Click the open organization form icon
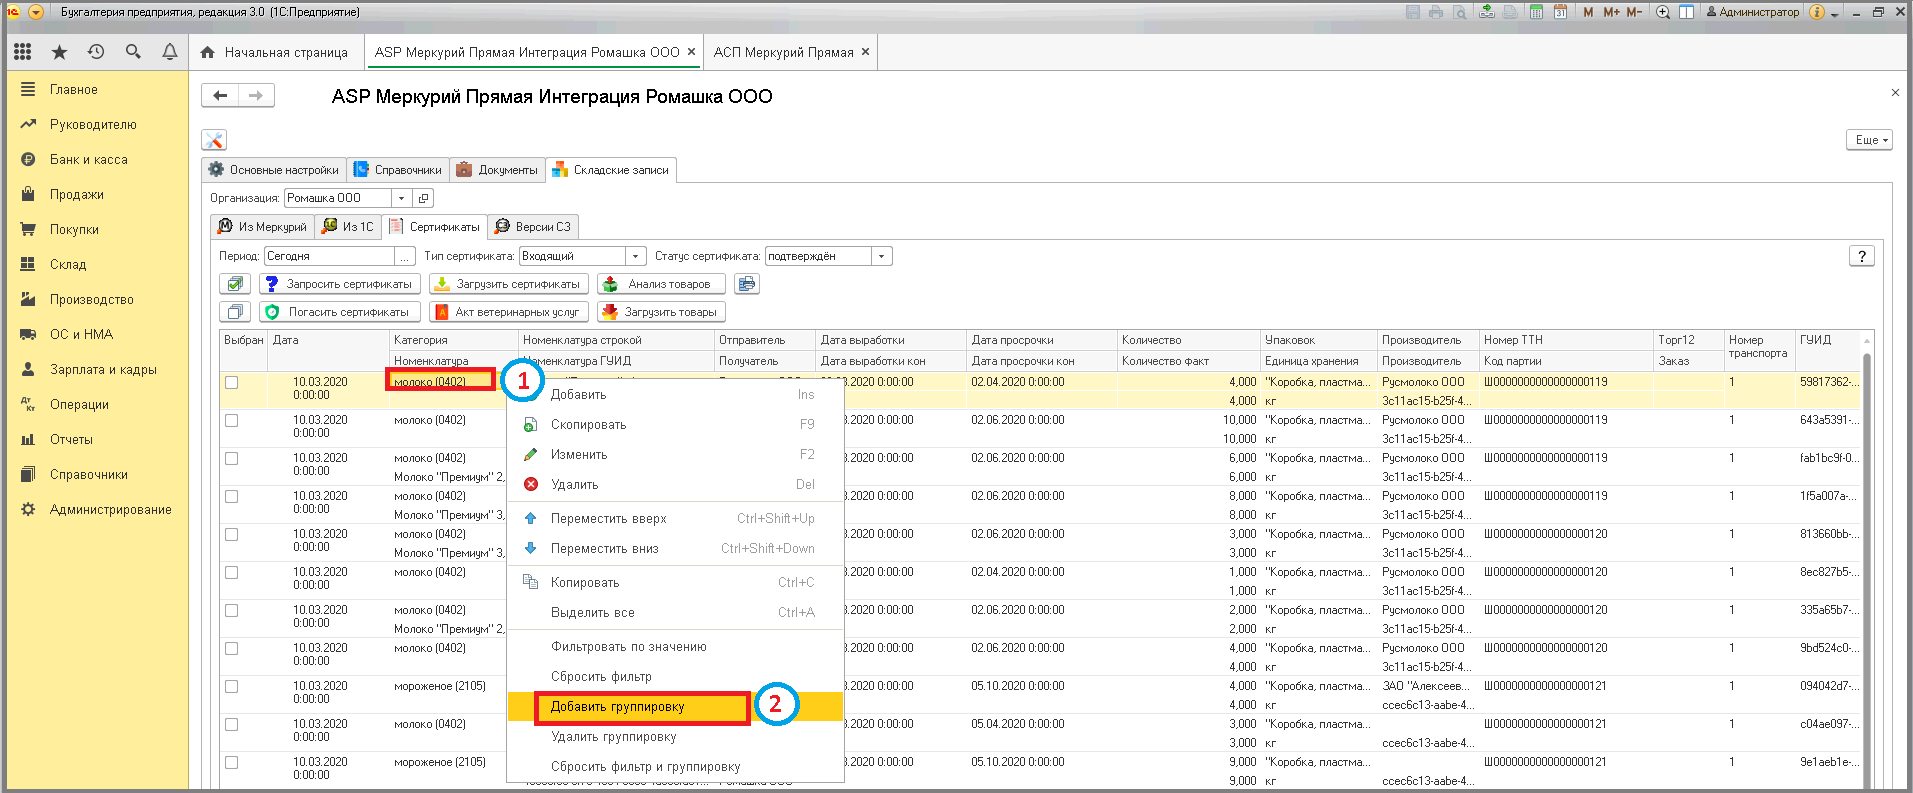1913x793 pixels. tap(423, 198)
